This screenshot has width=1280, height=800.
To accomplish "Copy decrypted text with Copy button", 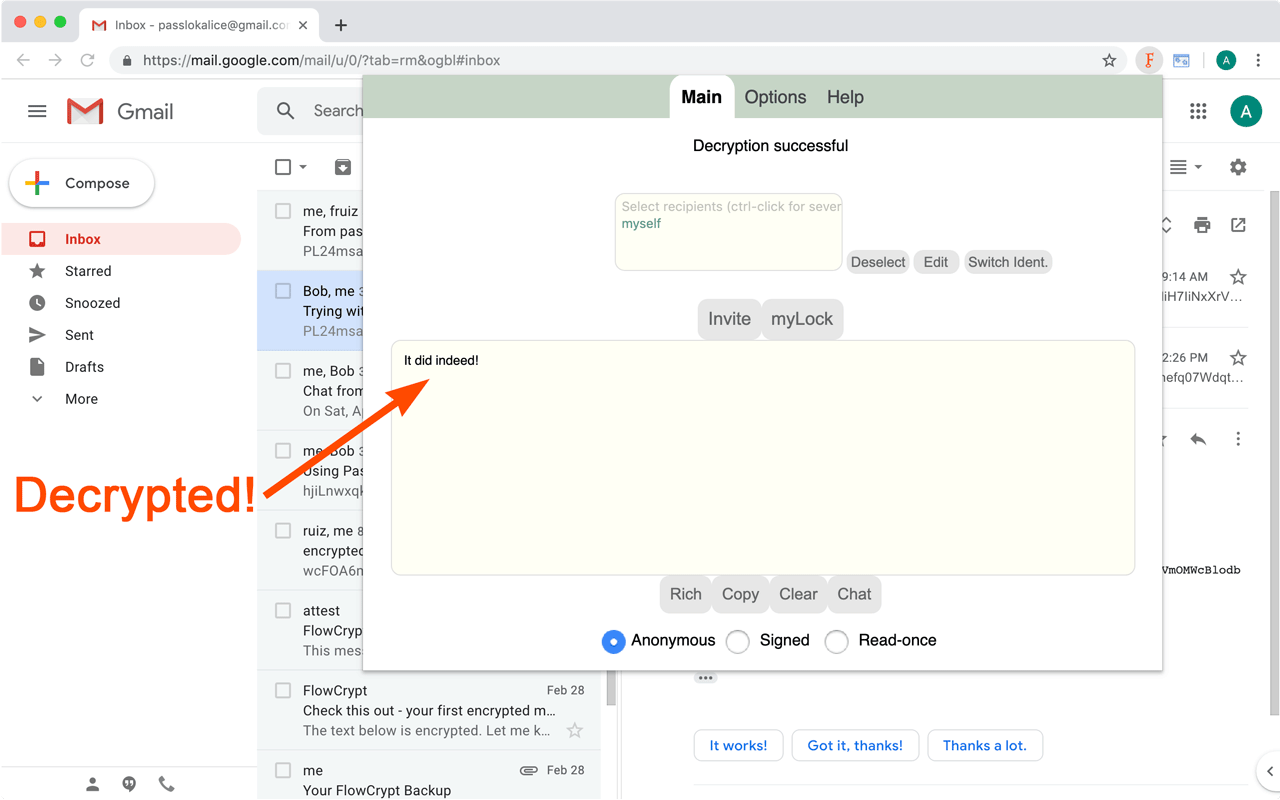I will pyautogui.click(x=740, y=594).
